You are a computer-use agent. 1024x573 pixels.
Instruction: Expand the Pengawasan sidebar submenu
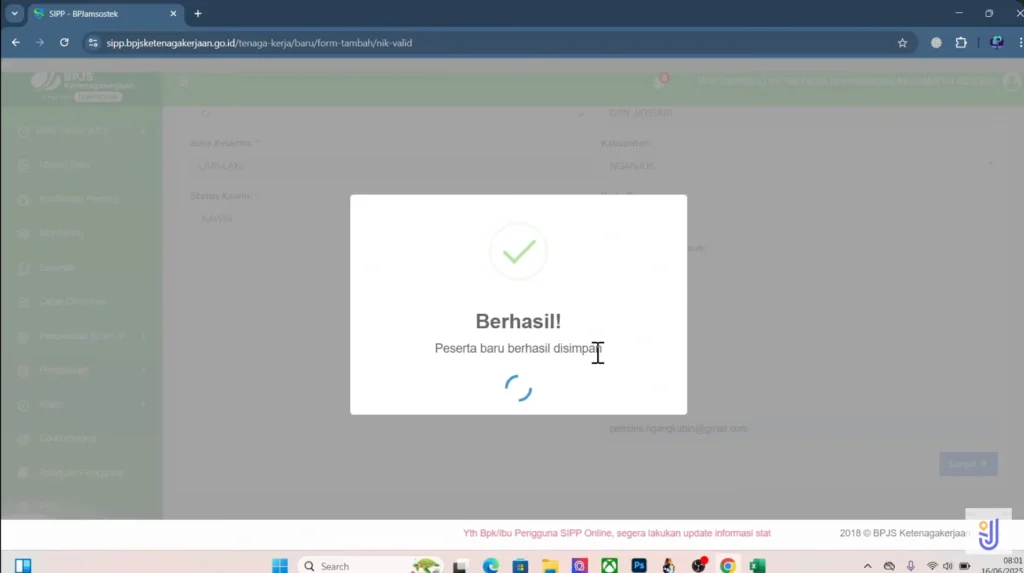coord(82,370)
